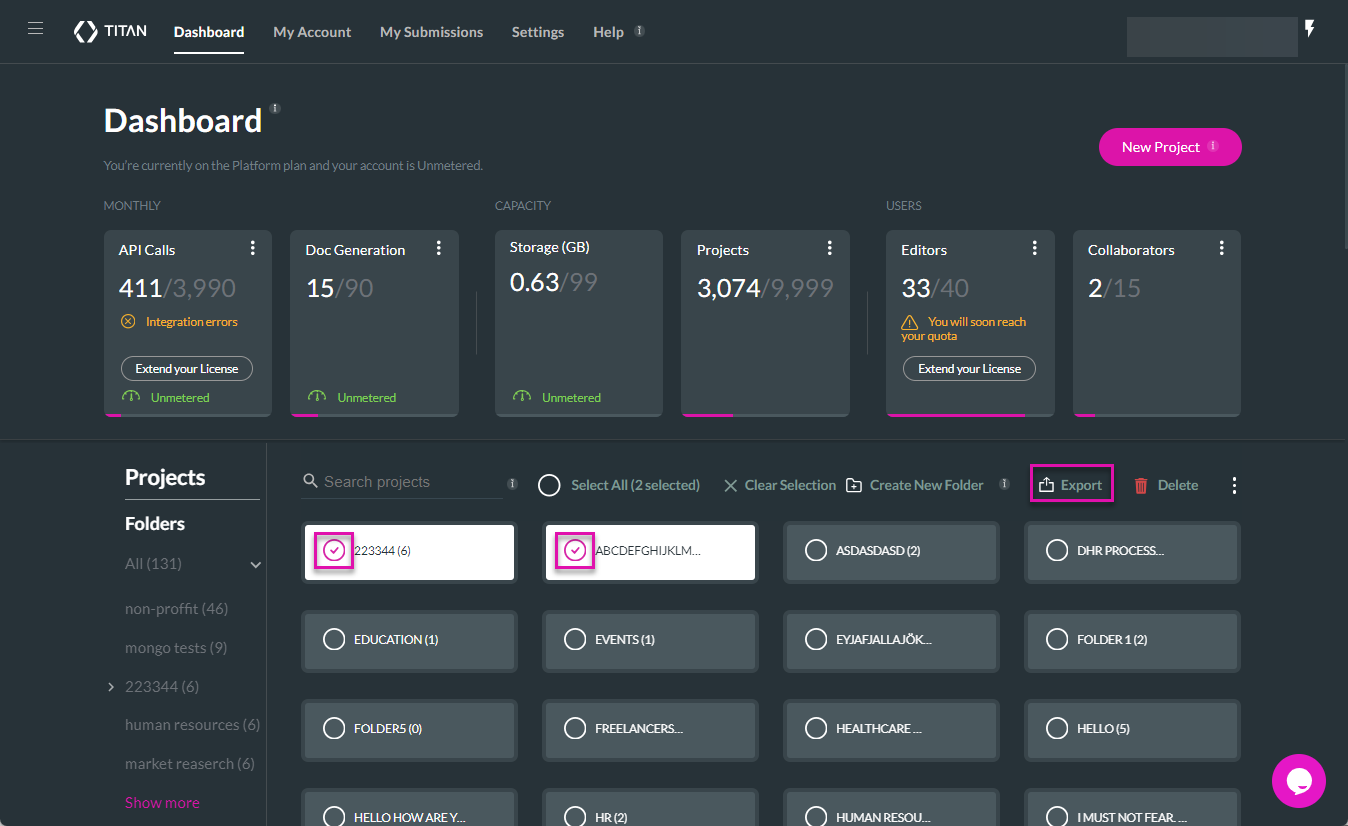Click the Delete trash icon
1348x826 pixels.
point(1141,486)
